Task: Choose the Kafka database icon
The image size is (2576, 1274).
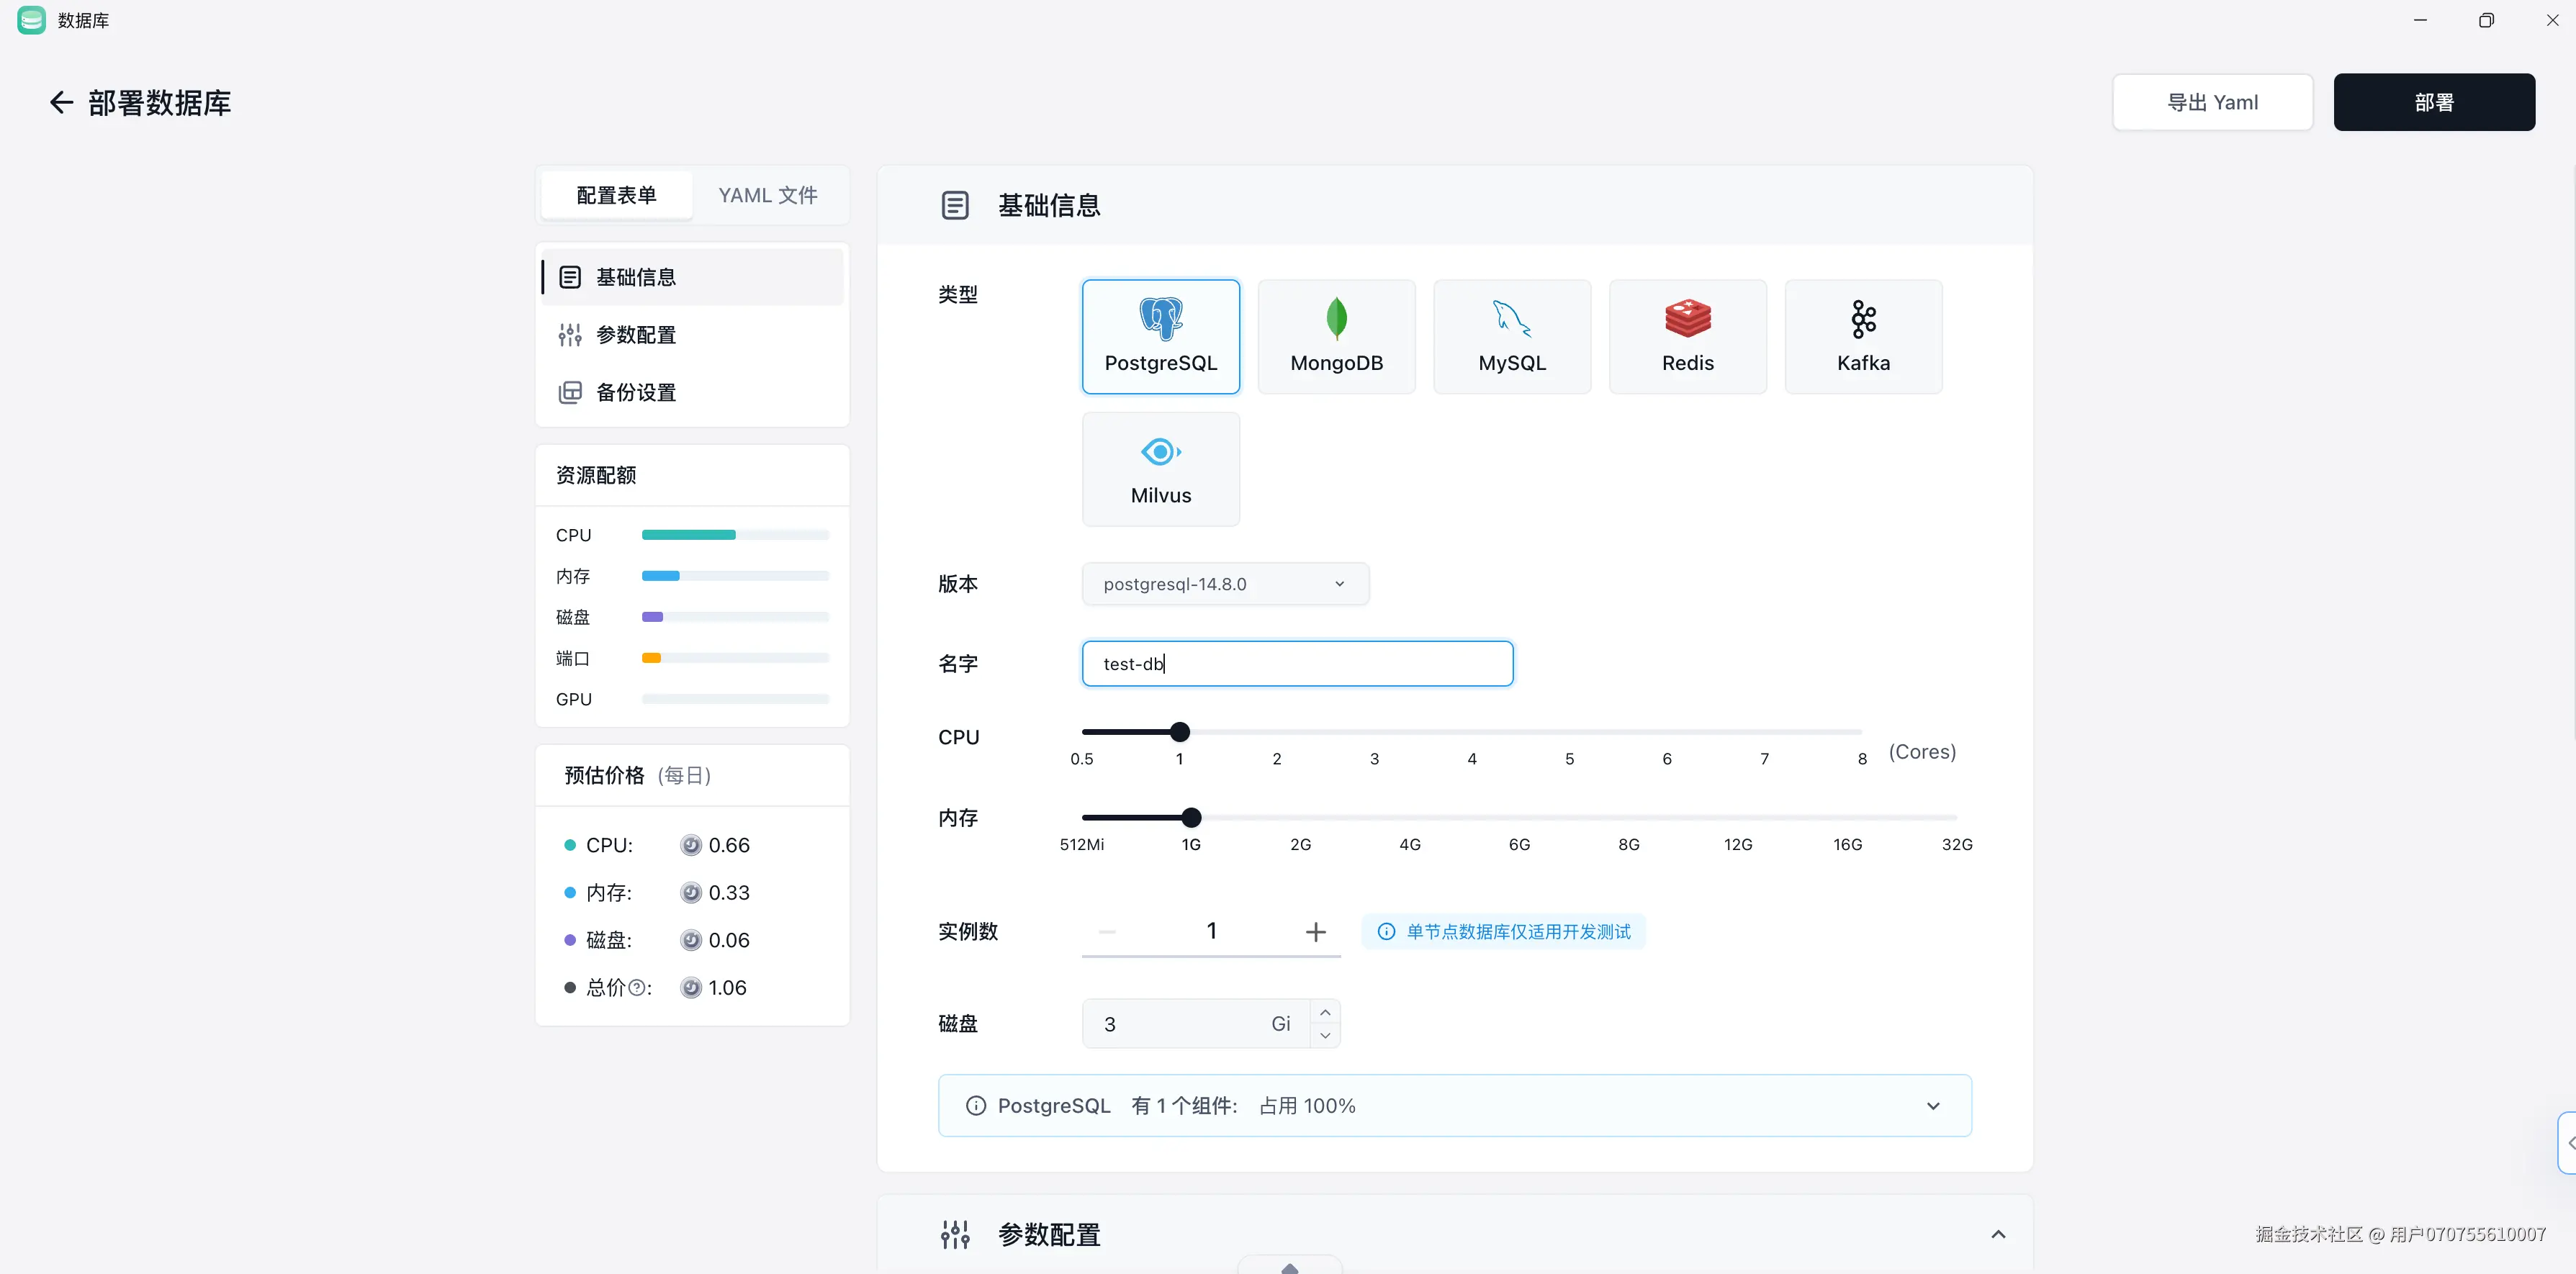Action: (x=1862, y=320)
